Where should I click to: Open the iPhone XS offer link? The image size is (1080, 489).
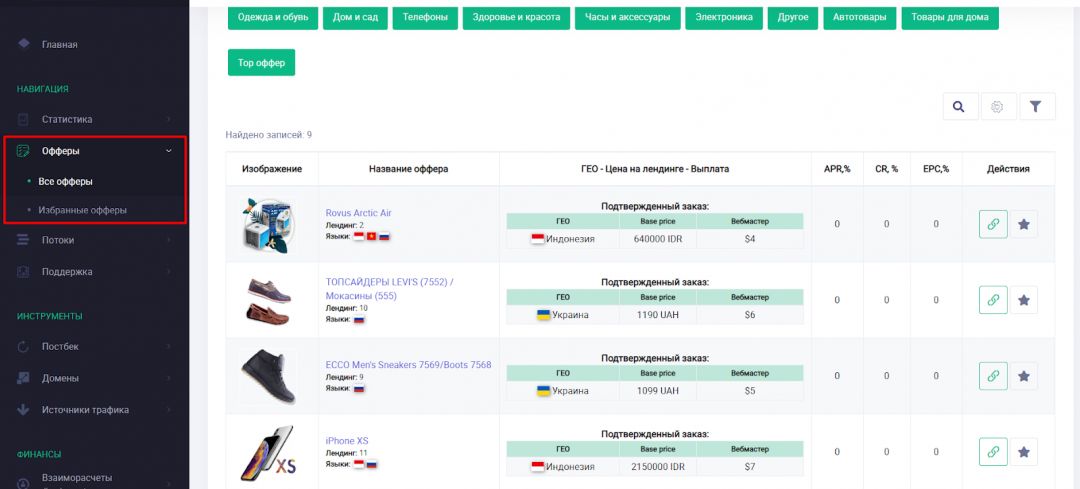click(347, 441)
